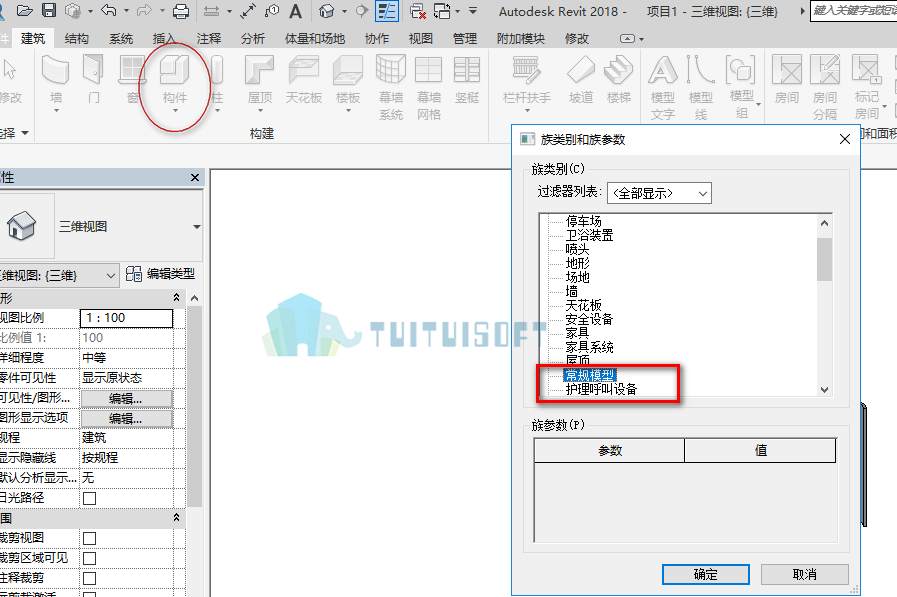Select the 坡道 (Ramp) tool
The width and height of the screenshot is (897, 597).
click(581, 79)
